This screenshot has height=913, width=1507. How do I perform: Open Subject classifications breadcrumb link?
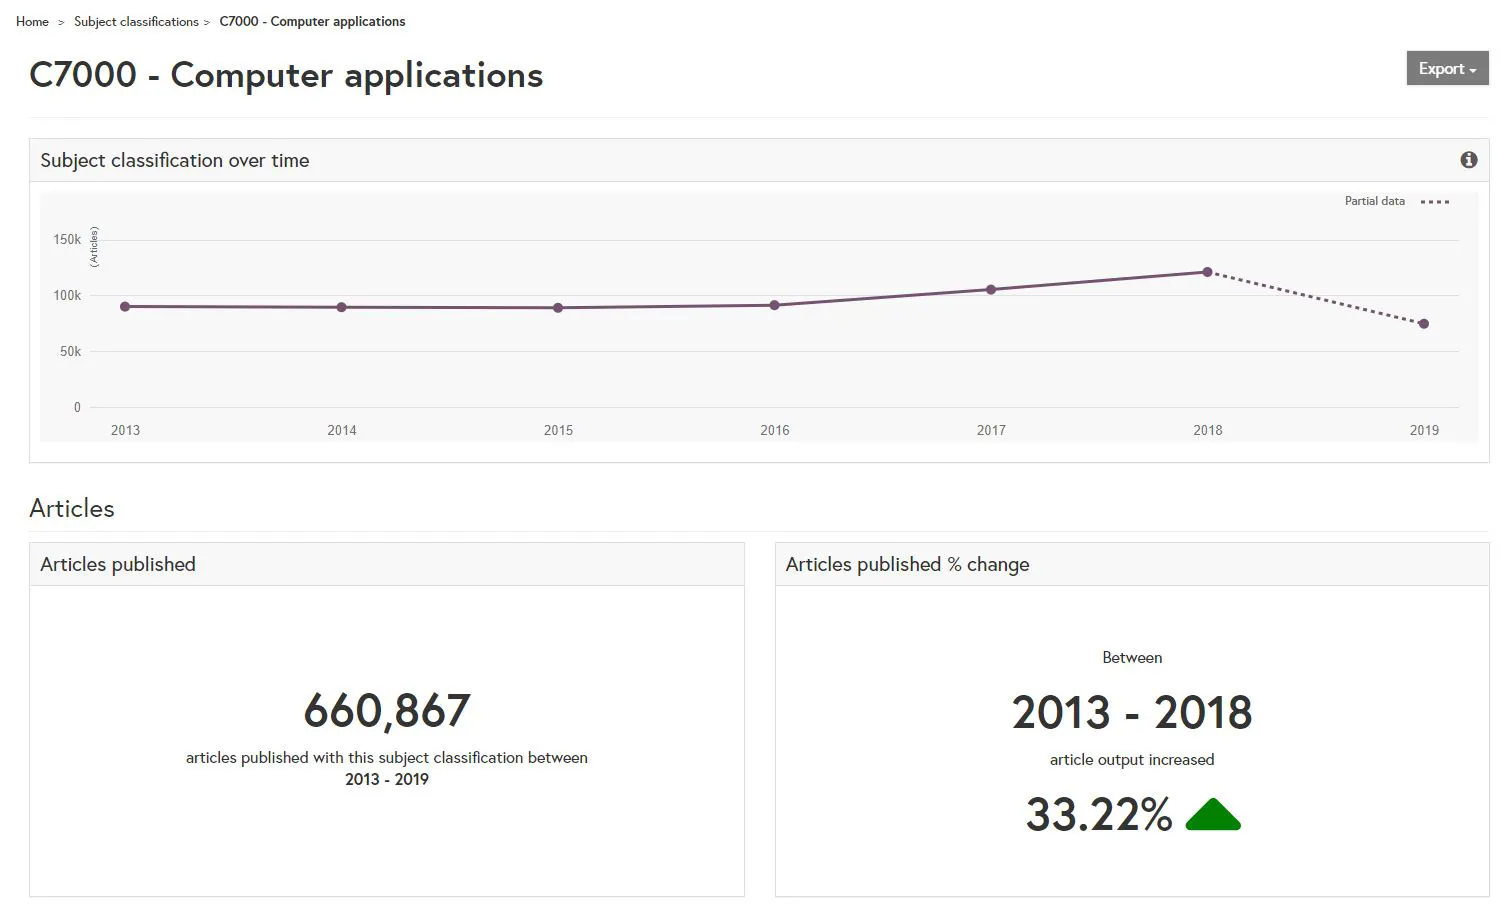click(x=136, y=22)
